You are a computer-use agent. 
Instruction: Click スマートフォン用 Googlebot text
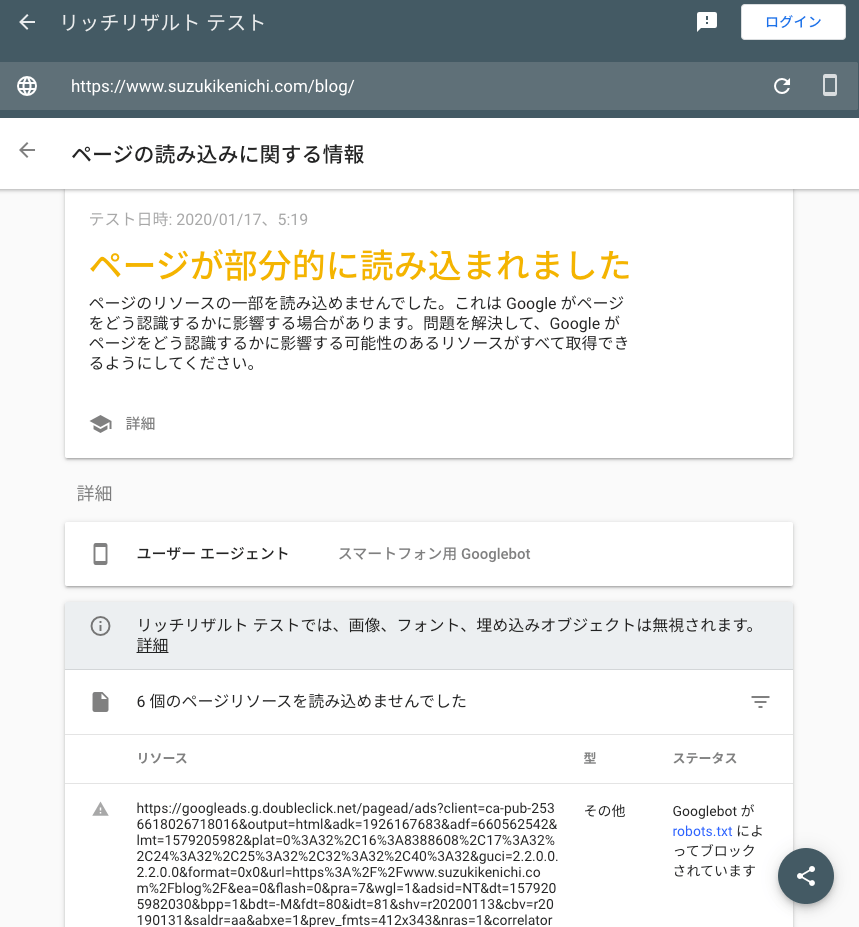[434, 554]
